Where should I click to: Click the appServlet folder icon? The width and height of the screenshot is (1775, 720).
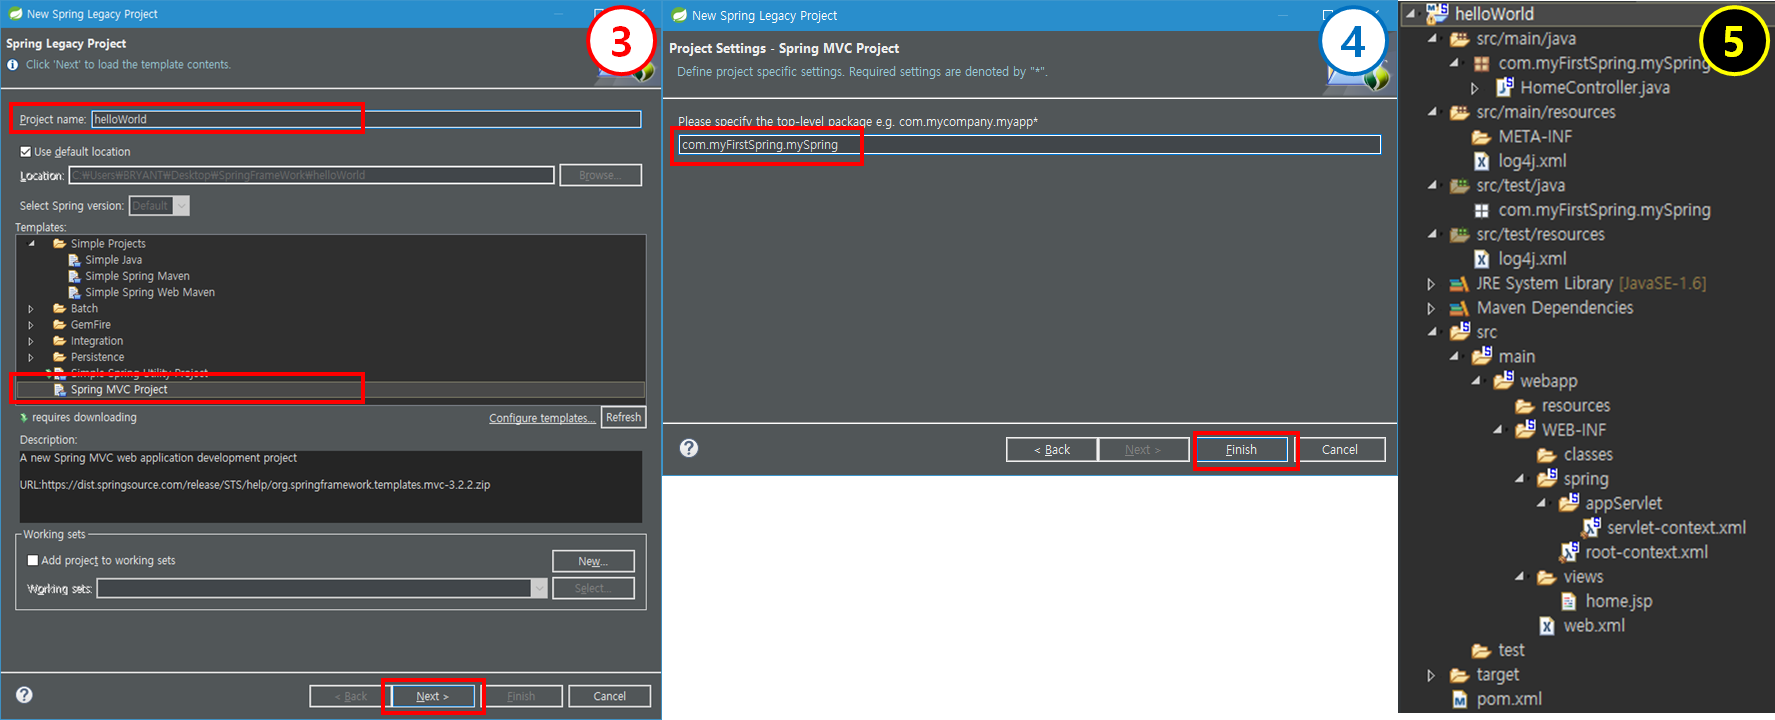[1569, 502]
